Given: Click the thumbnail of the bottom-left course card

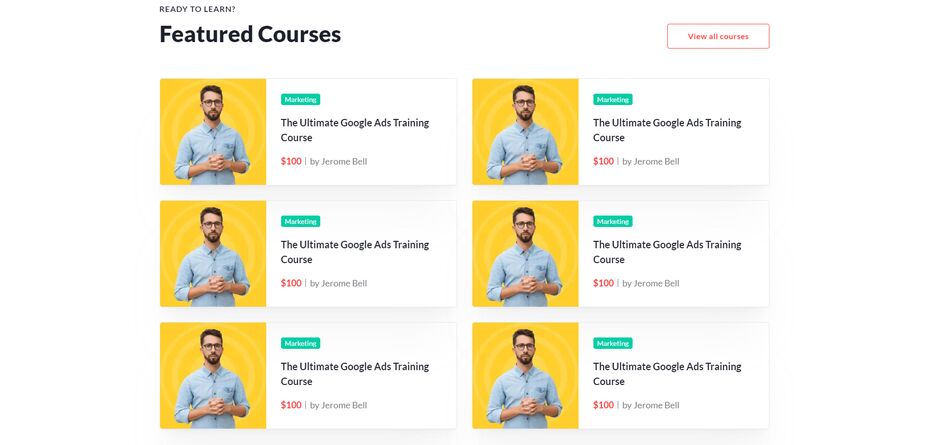Looking at the screenshot, I should point(213,376).
